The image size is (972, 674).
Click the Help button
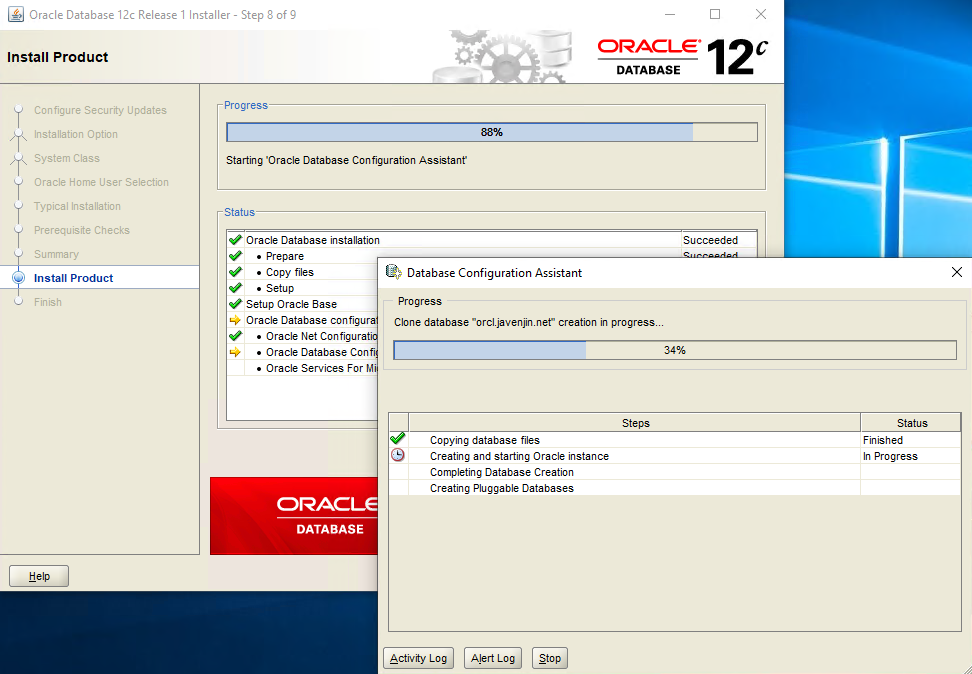click(39, 576)
